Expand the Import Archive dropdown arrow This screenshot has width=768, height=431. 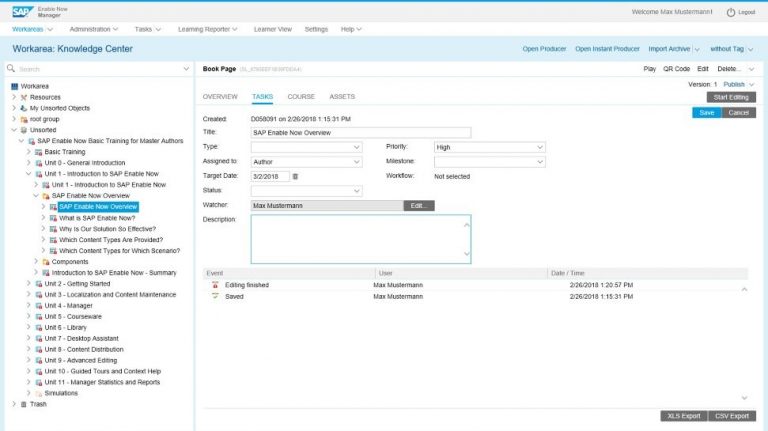click(697, 49)
